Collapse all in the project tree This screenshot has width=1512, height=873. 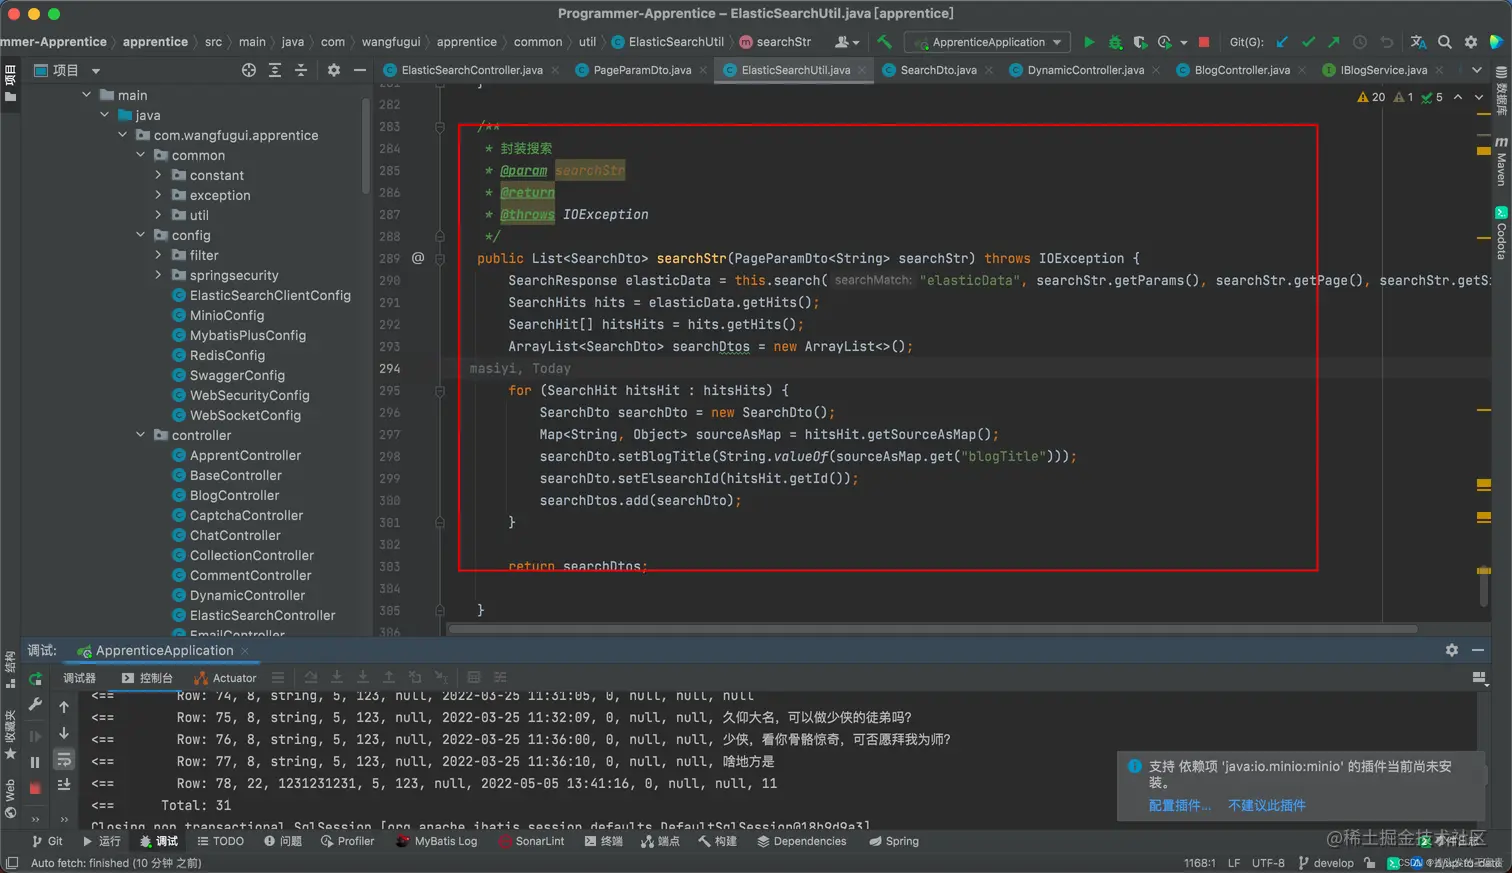click(x=301, y=70)
